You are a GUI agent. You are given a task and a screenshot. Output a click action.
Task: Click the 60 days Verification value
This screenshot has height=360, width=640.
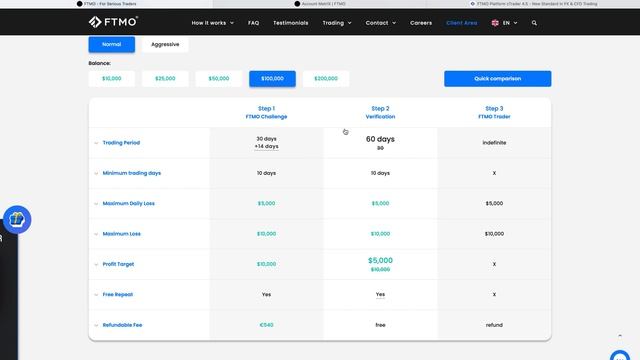click(x=380, y=139)
